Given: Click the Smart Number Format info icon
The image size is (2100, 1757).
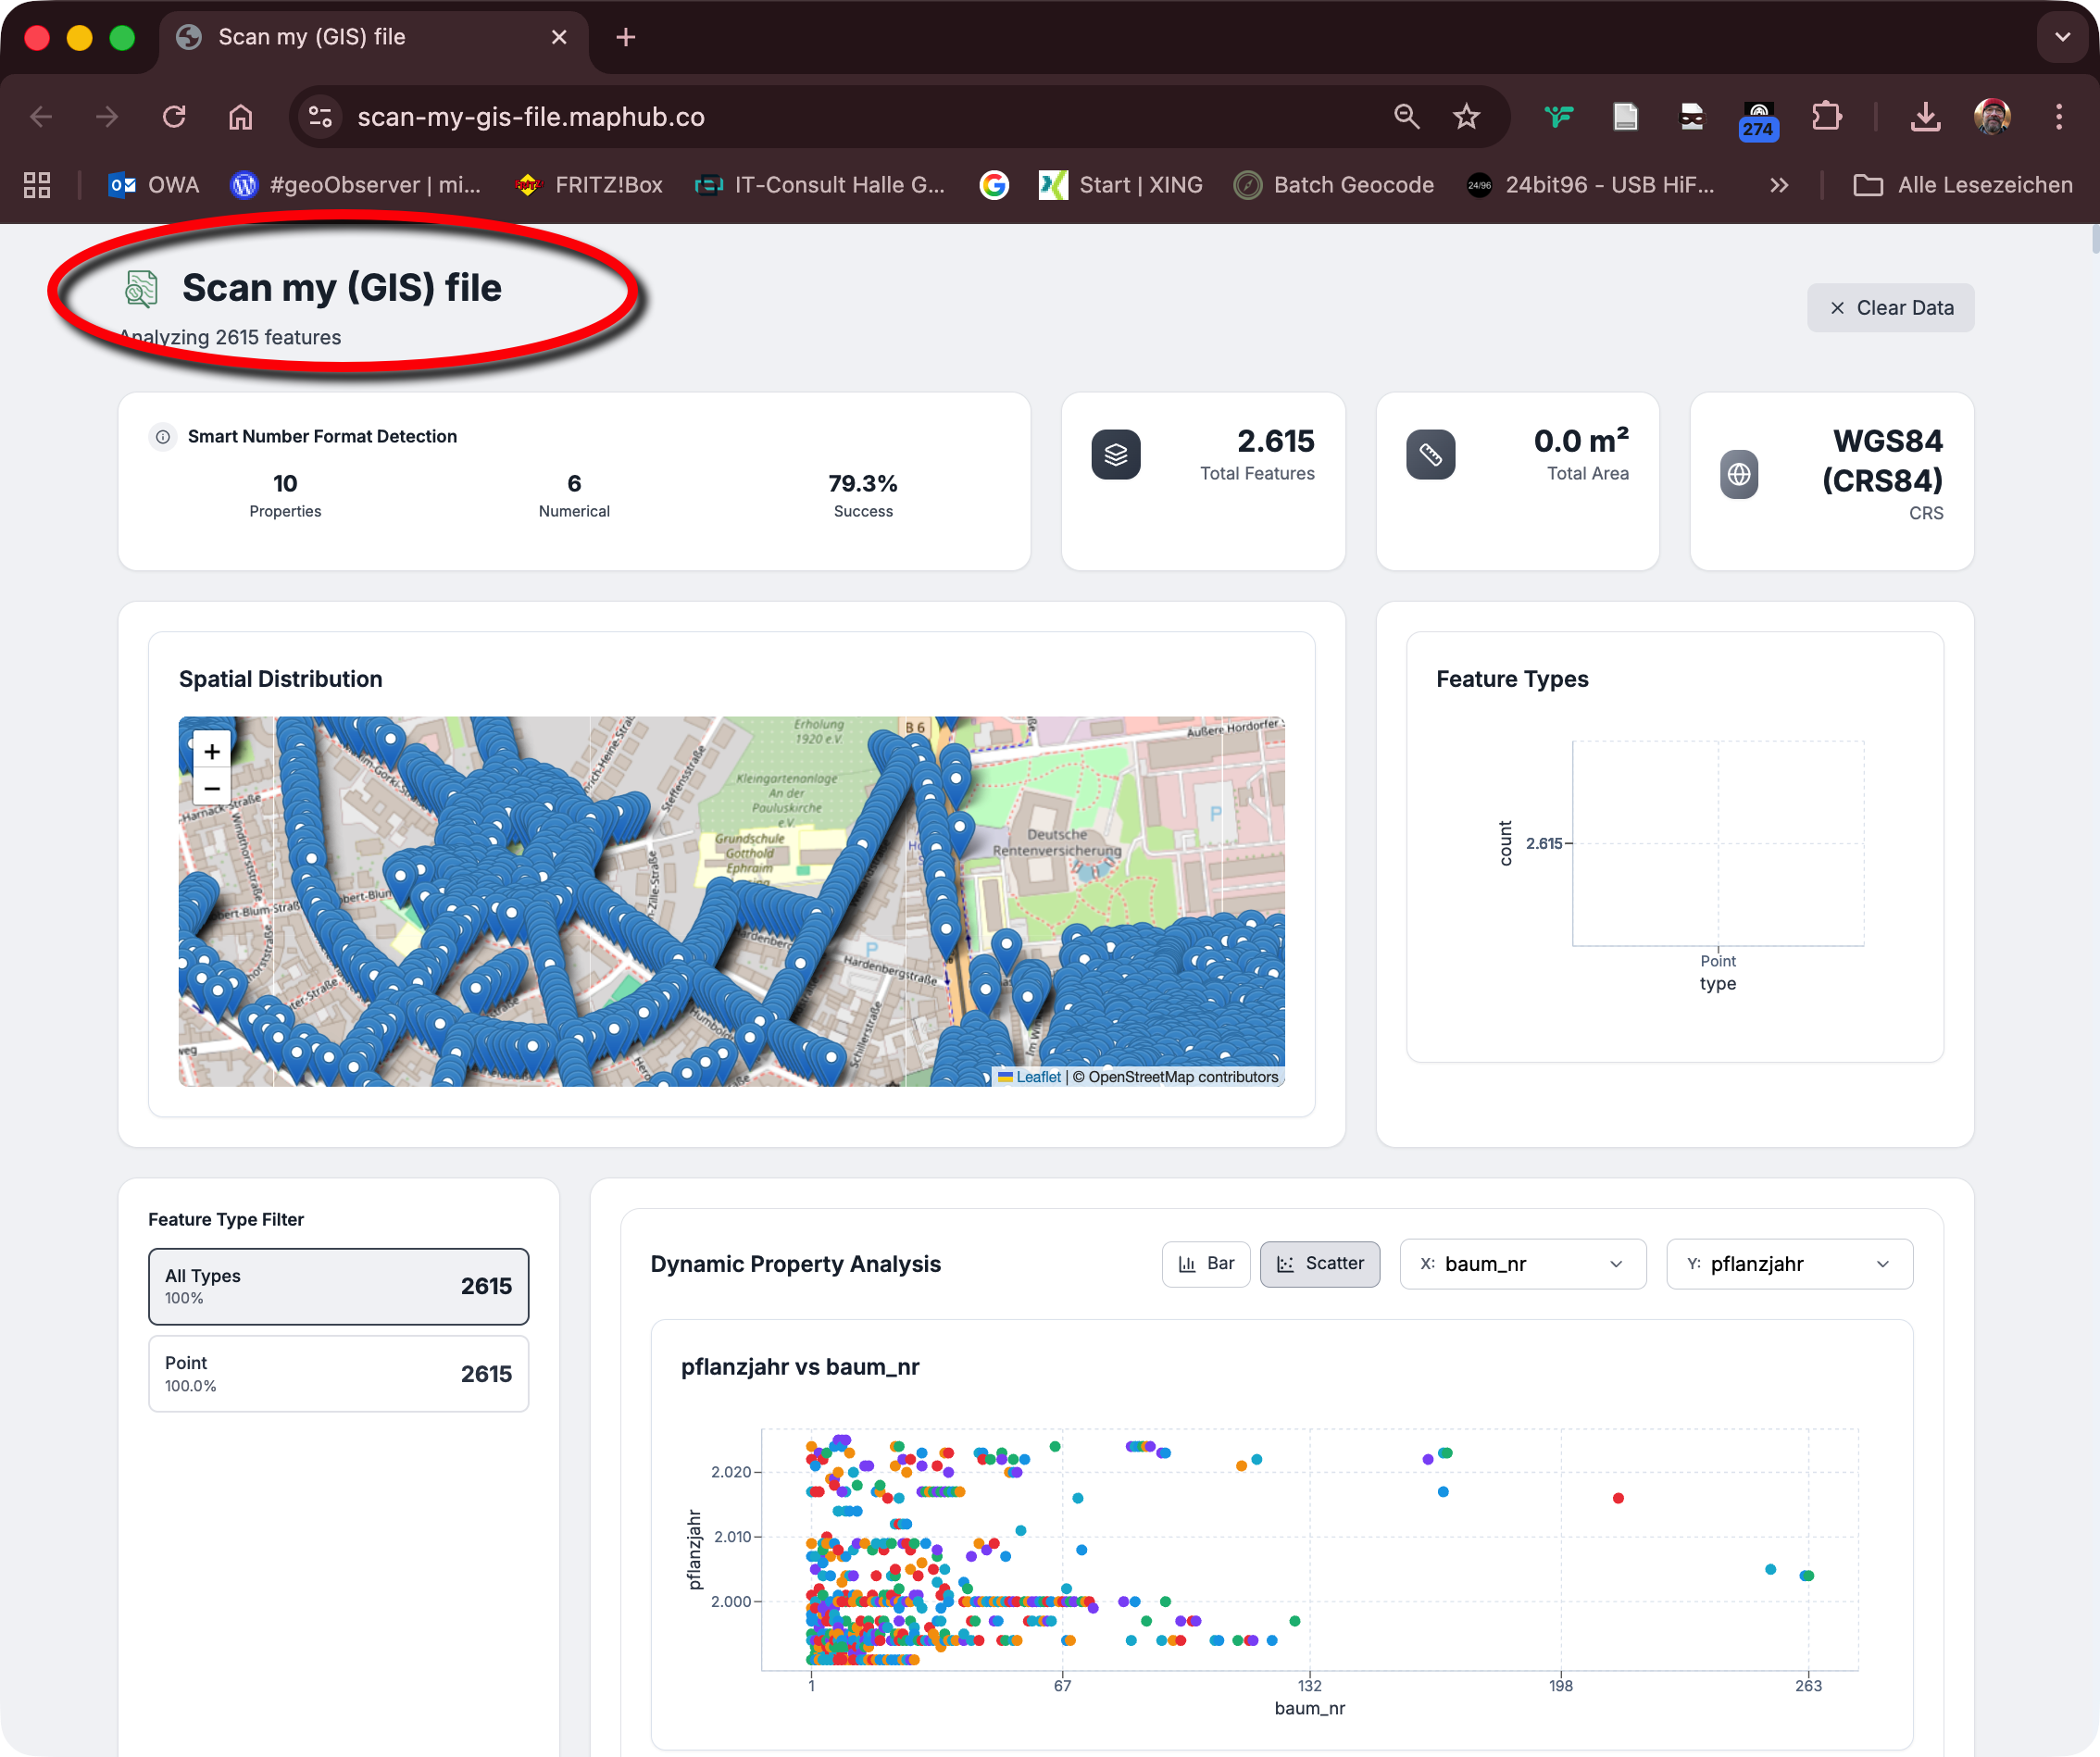Looking at the screenshot, I should [x=163, y=437].
